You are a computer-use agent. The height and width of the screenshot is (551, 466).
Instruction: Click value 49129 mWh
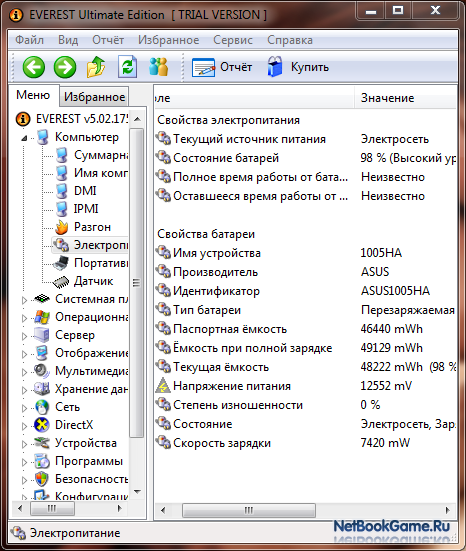391,348
